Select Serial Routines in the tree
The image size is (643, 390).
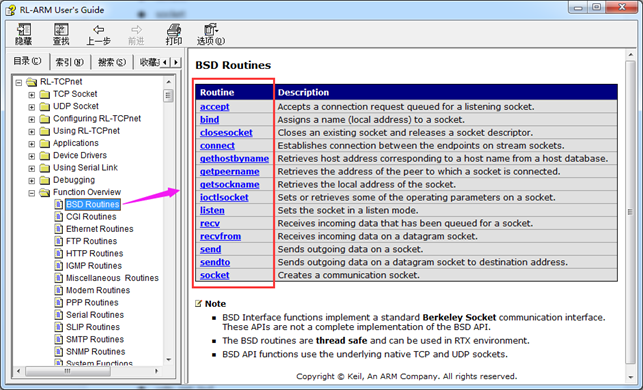click(95, 315)
